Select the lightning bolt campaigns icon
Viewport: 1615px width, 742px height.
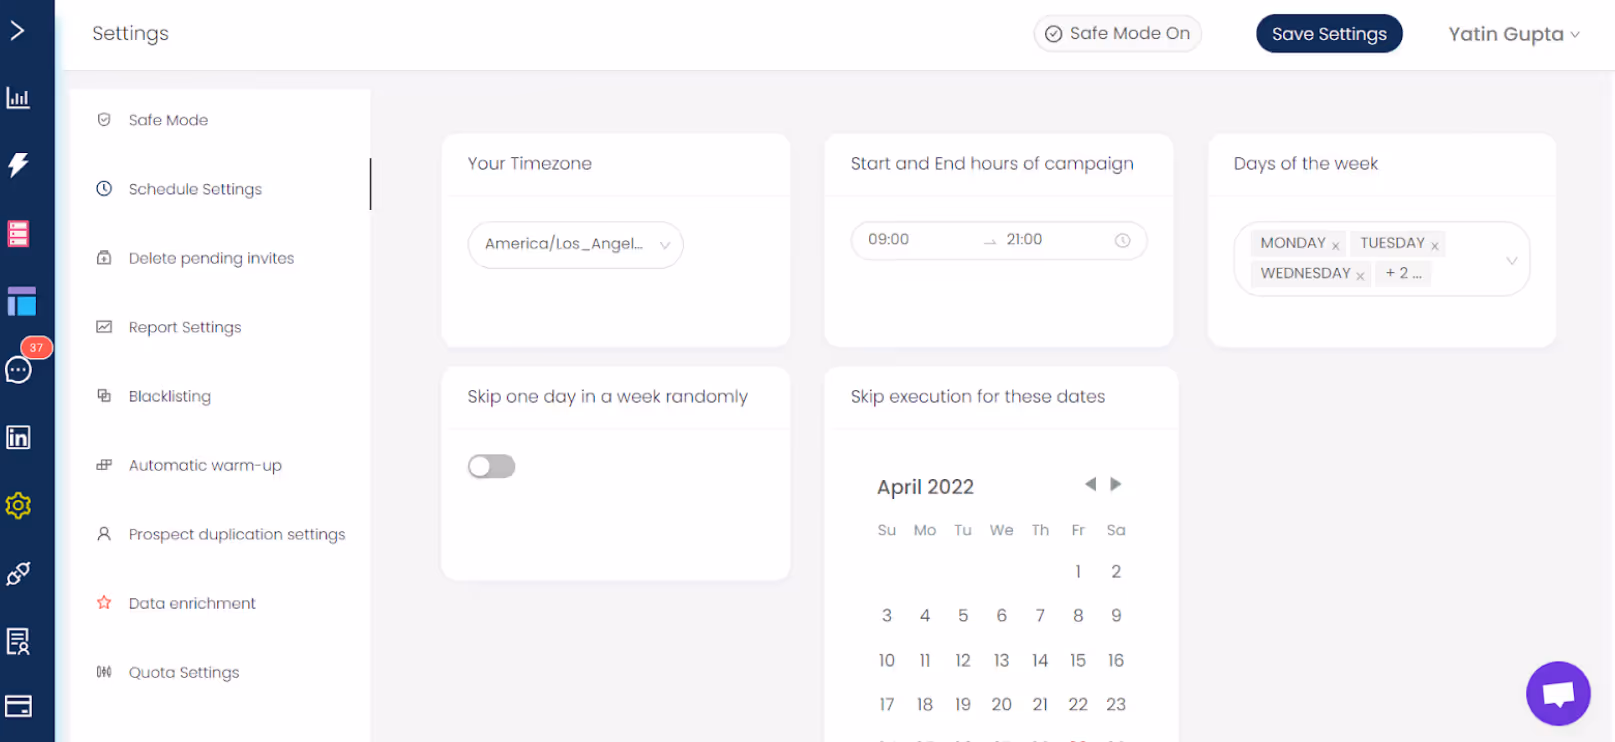coord(18,166)
